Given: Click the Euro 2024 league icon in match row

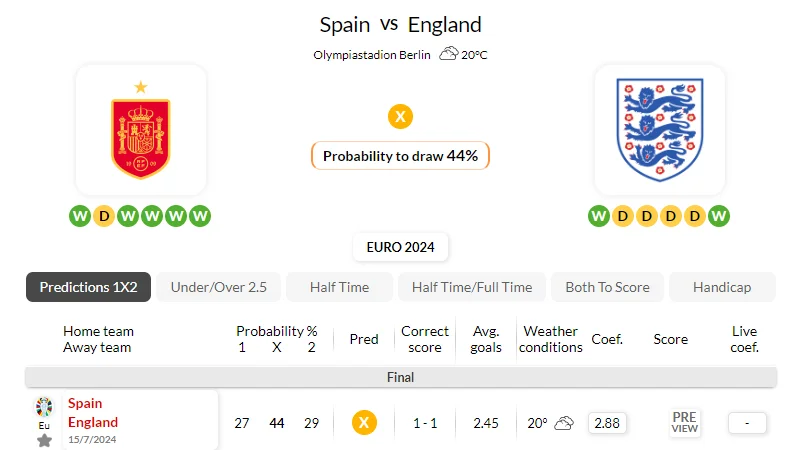Looking at the screenshot, I should click(x=44, y=407).
